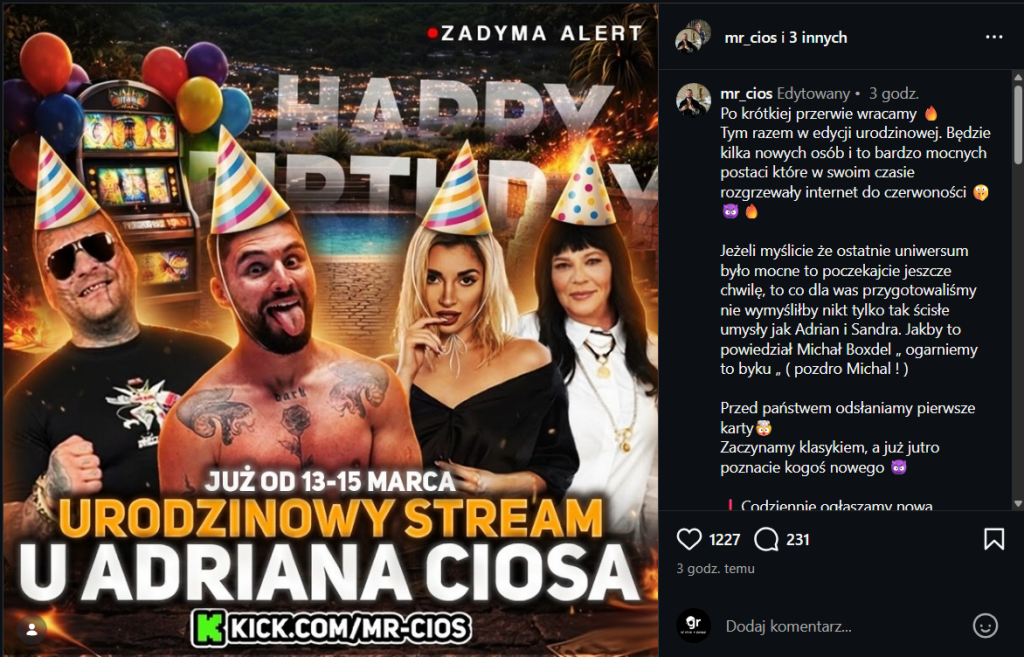The width and height of the screenshot is (1024, 657).
Task: Like the post with the heart icon
Action: pos(689,539)
